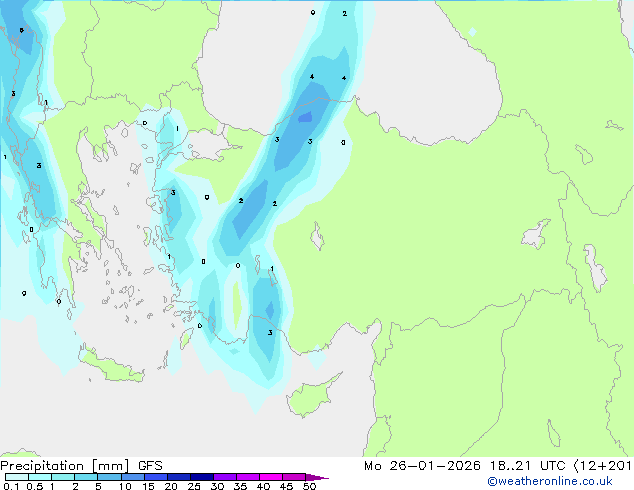The image size is (634, 490).
Task: Click the "40" legend value
Action: click(x=263, y=486)
